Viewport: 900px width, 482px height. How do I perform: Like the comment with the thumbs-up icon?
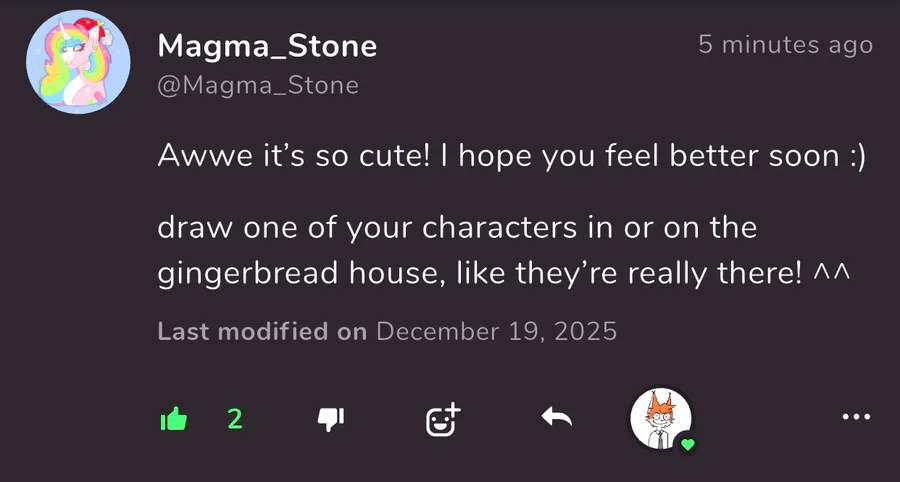point(174,420)
